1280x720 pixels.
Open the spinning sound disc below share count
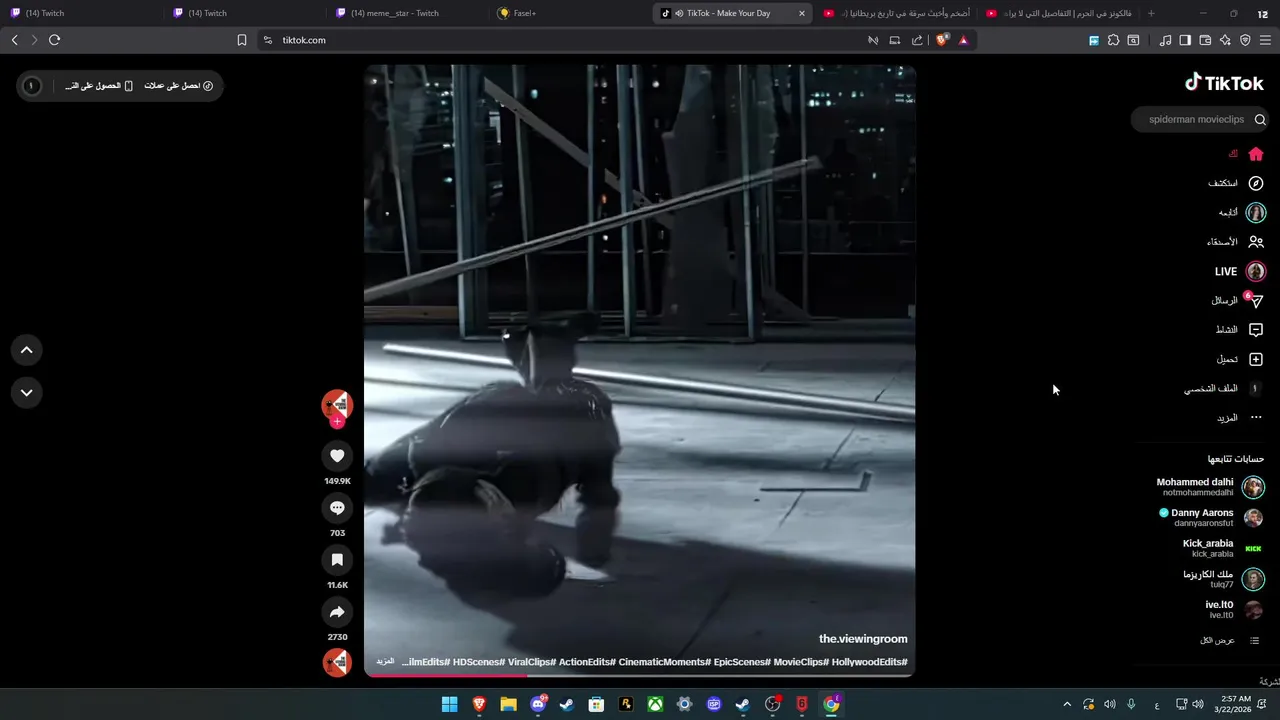pos(337,662)
